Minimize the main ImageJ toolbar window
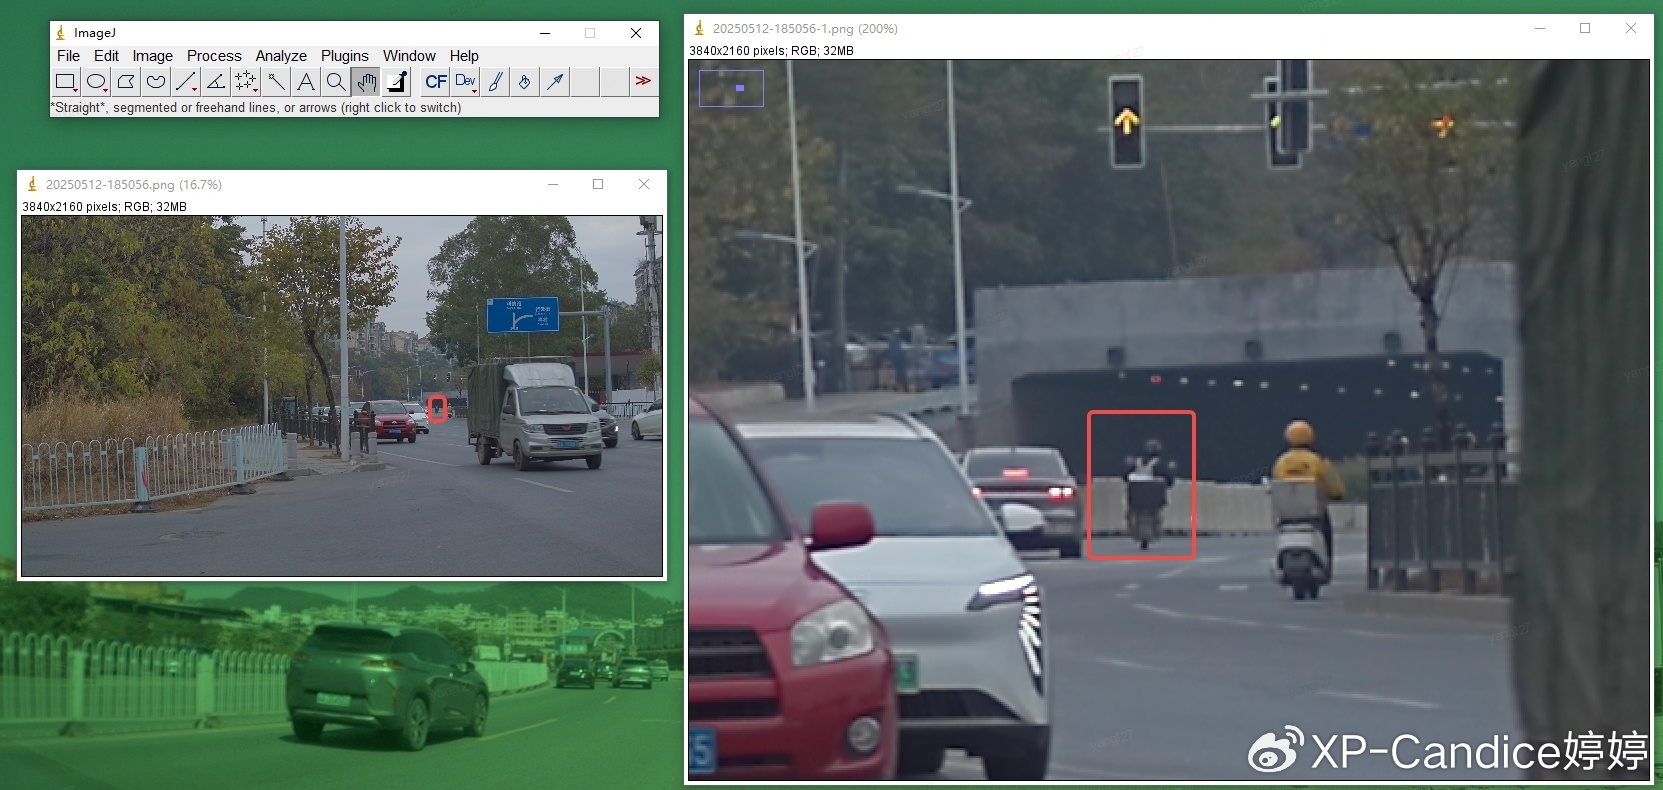The height and width of the screenshot is (790, 1663). (545, 33)
